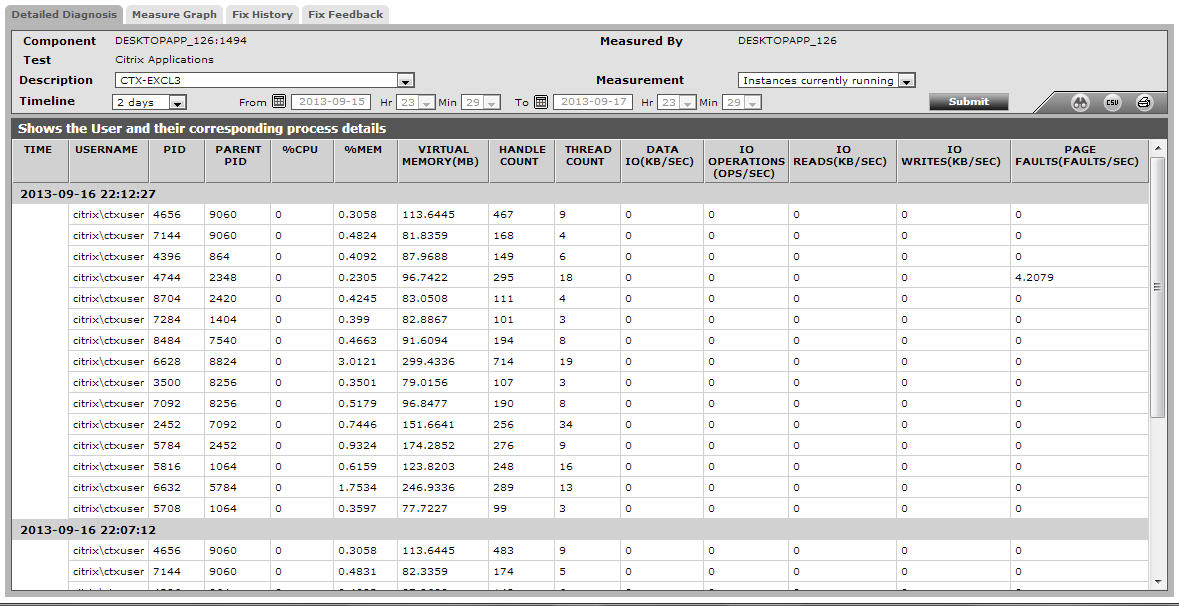Click the binoculars search icon
The height and width of the screenshot is (606, 1179).
1080,103
